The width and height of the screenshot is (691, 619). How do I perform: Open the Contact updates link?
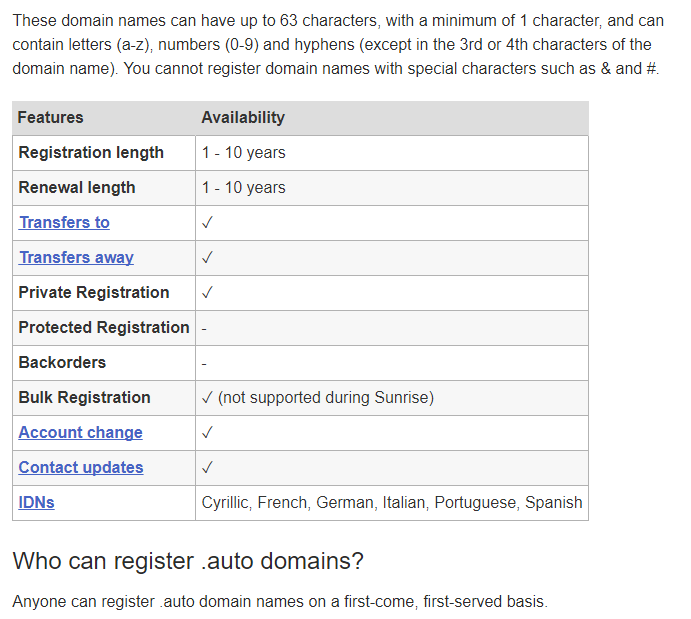point(81,467)
